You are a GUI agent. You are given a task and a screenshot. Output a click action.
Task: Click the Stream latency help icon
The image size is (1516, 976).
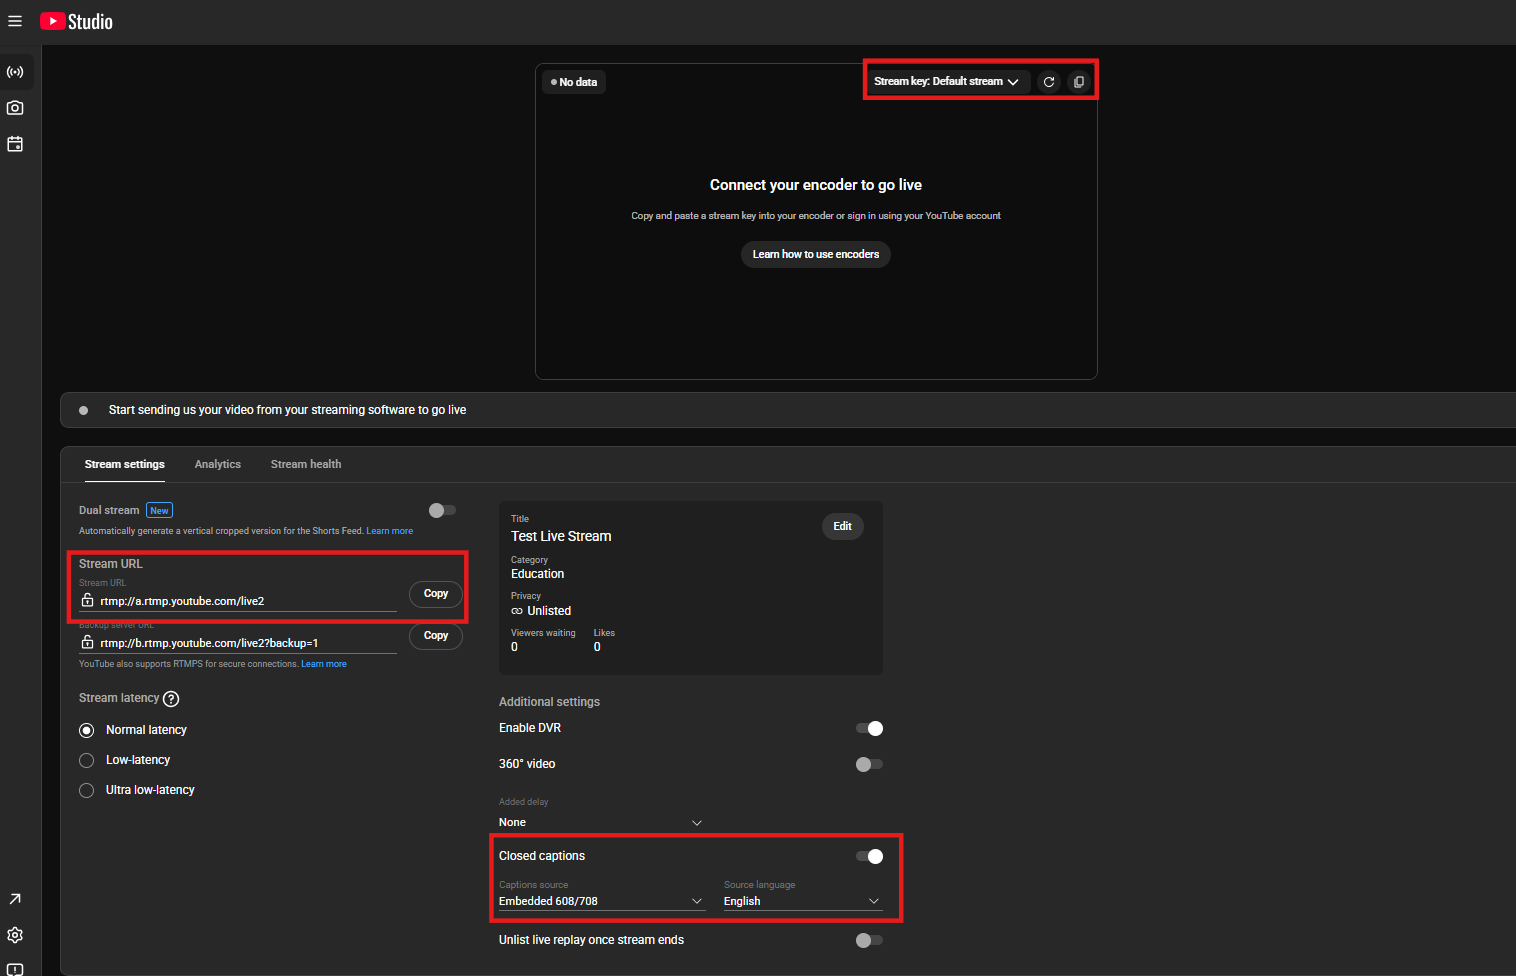pos(171,699)
